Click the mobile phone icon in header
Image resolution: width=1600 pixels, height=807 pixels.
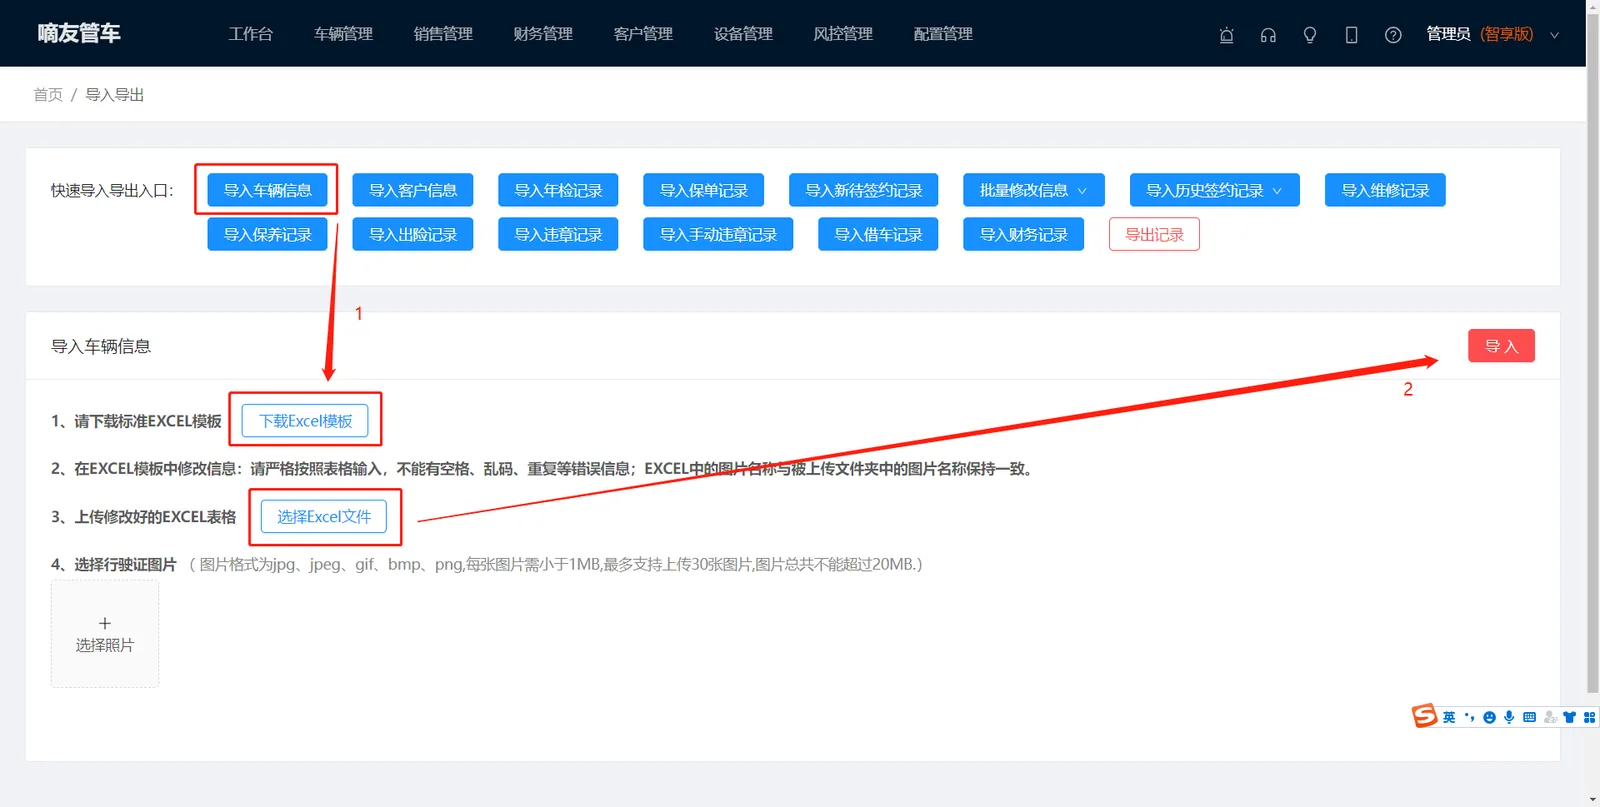[1351, 35]
